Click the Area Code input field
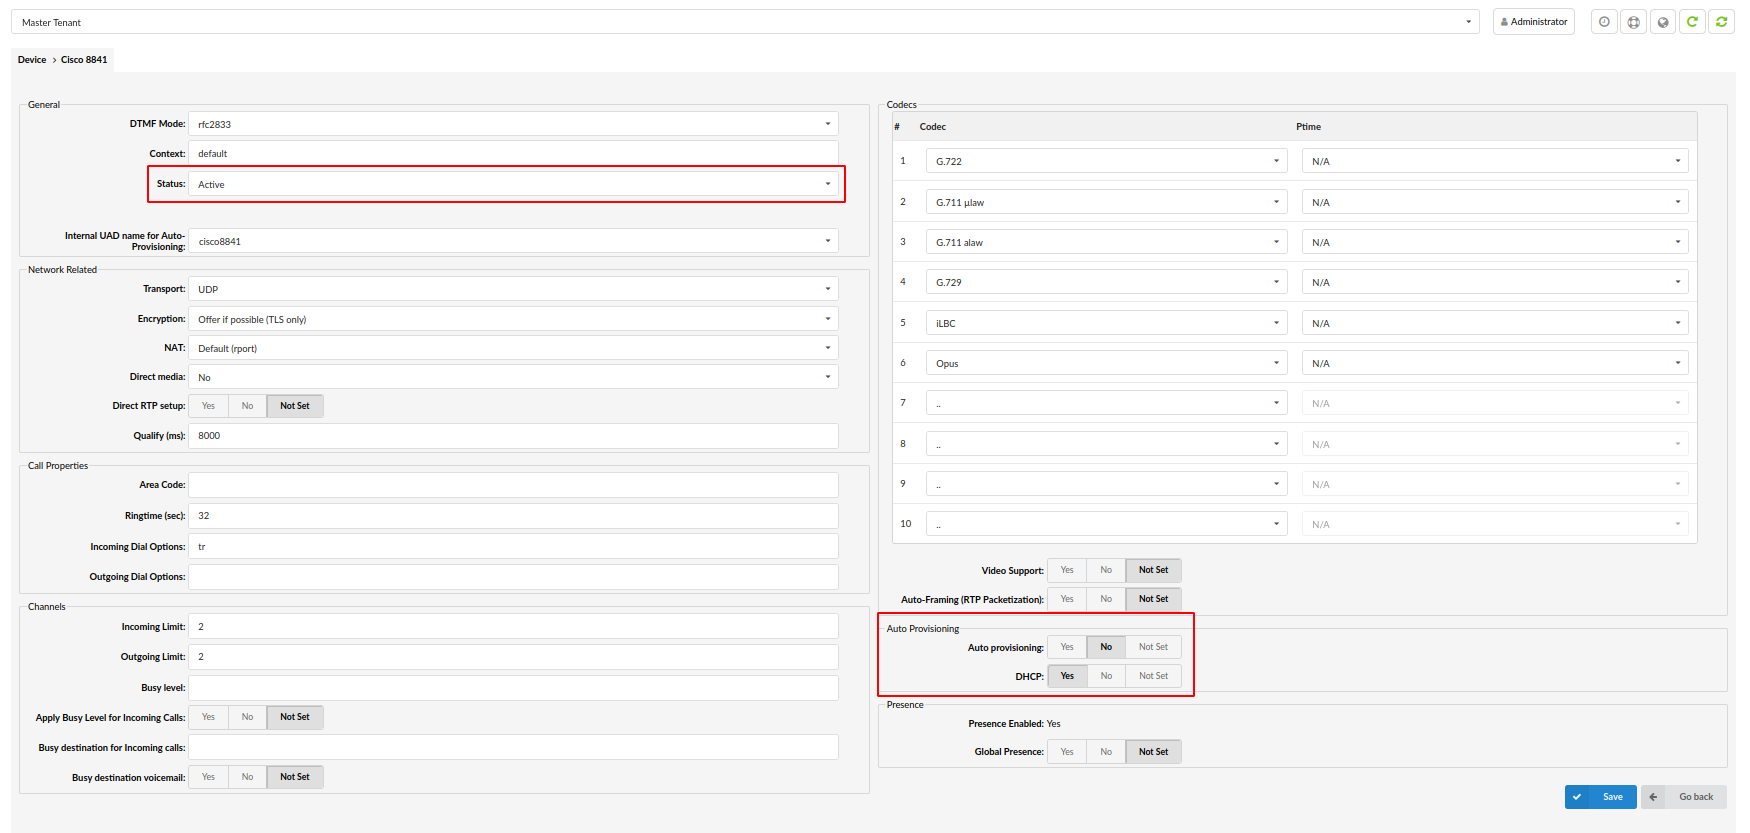 tap(513, 485)
